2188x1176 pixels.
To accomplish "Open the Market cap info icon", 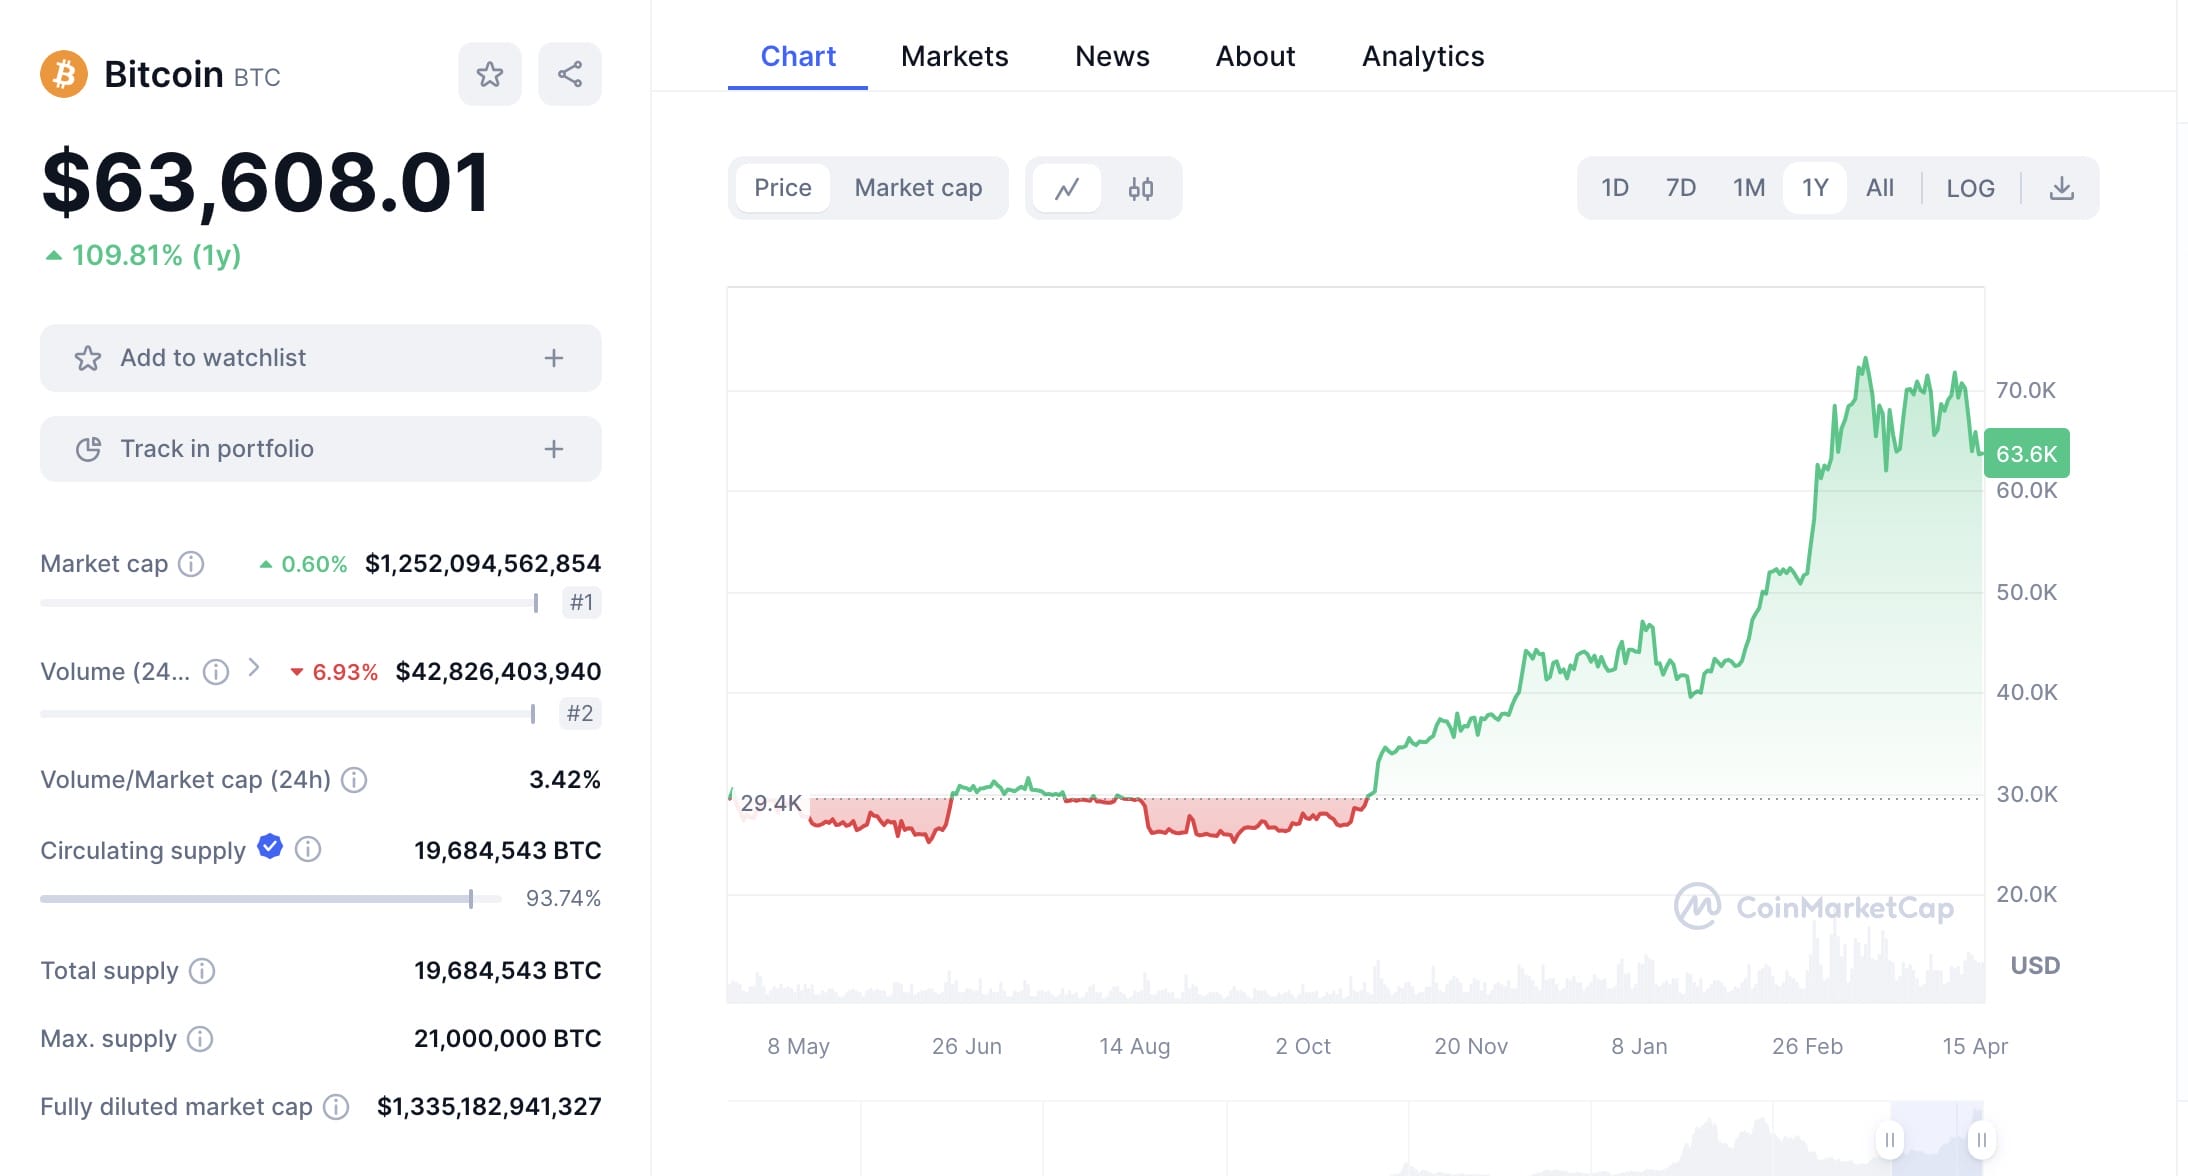I will click(x=191, y=564).
